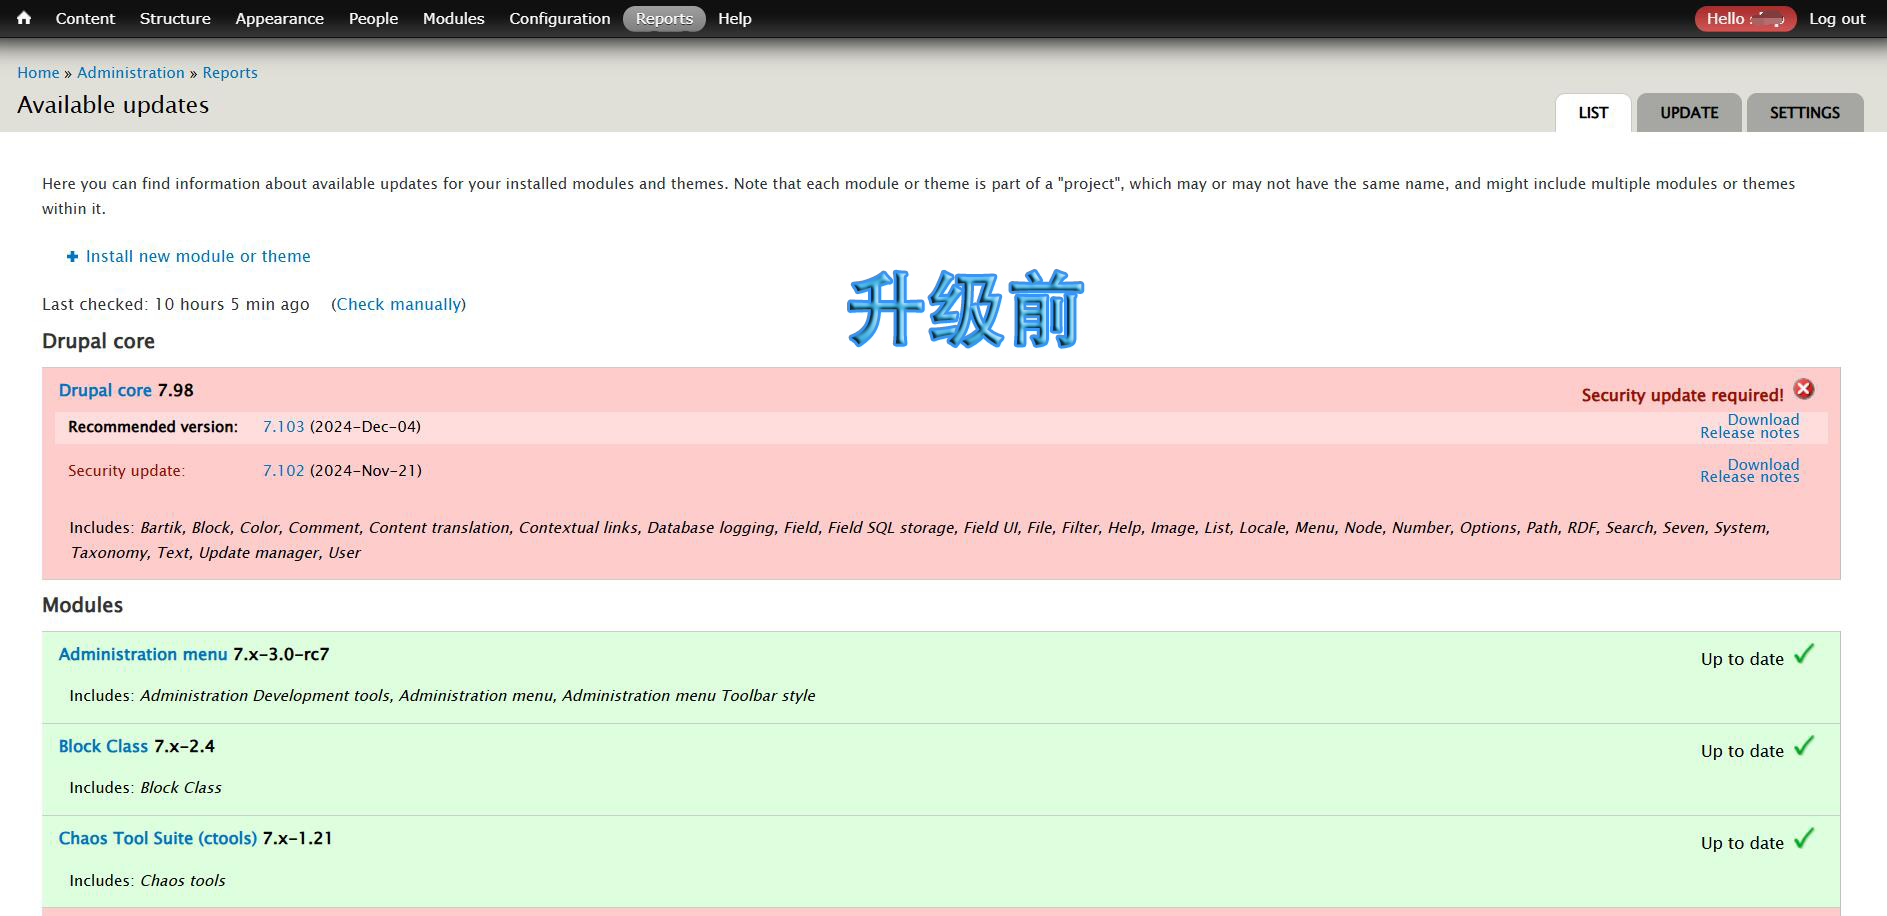Click Up to date text for Administration menu
The height and width of the screenshot is (916, 1887).
(x=1742, y=659)
